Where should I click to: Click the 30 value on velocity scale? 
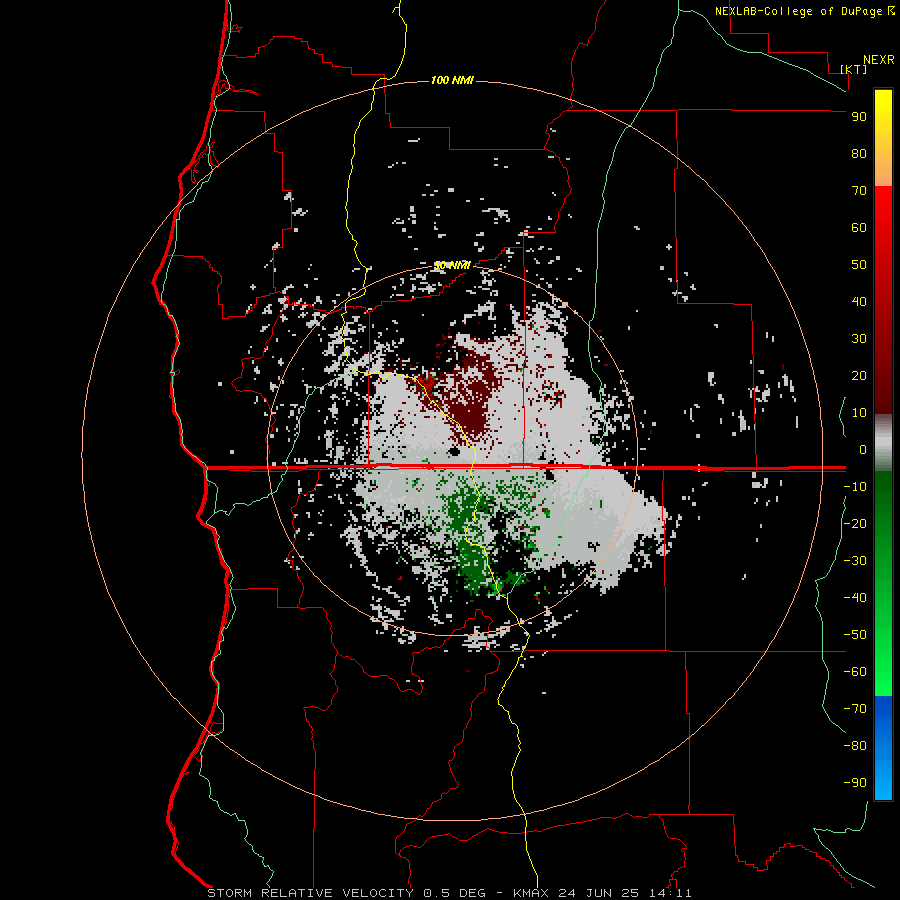tap(859, 339)
